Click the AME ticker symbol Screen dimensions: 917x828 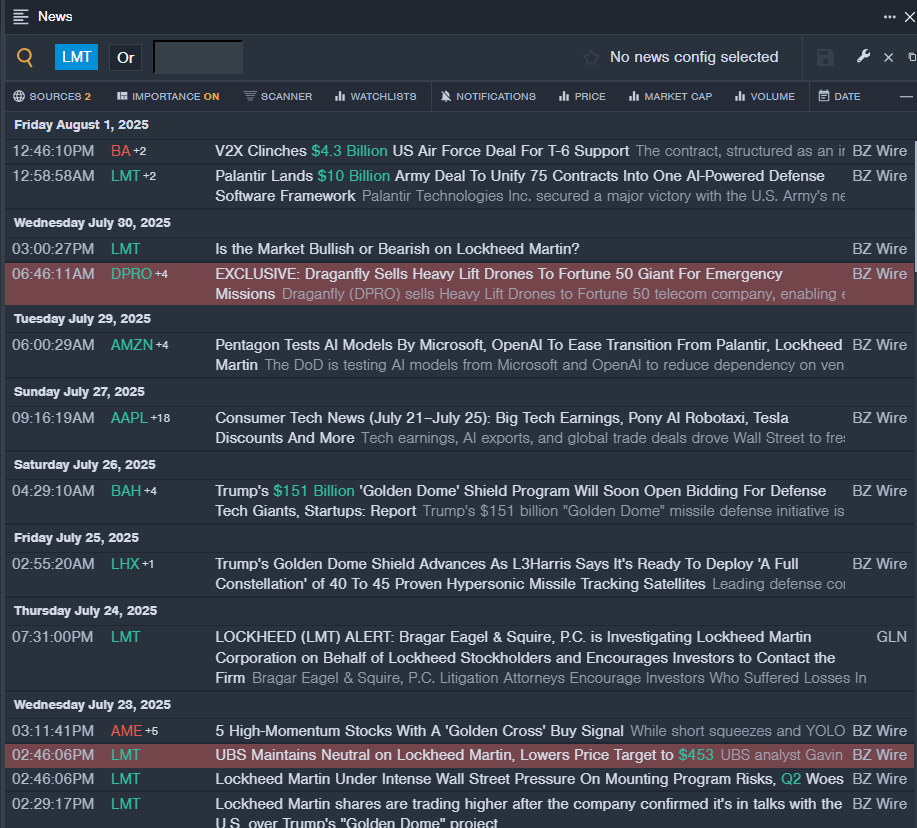(x=126, y=731)
